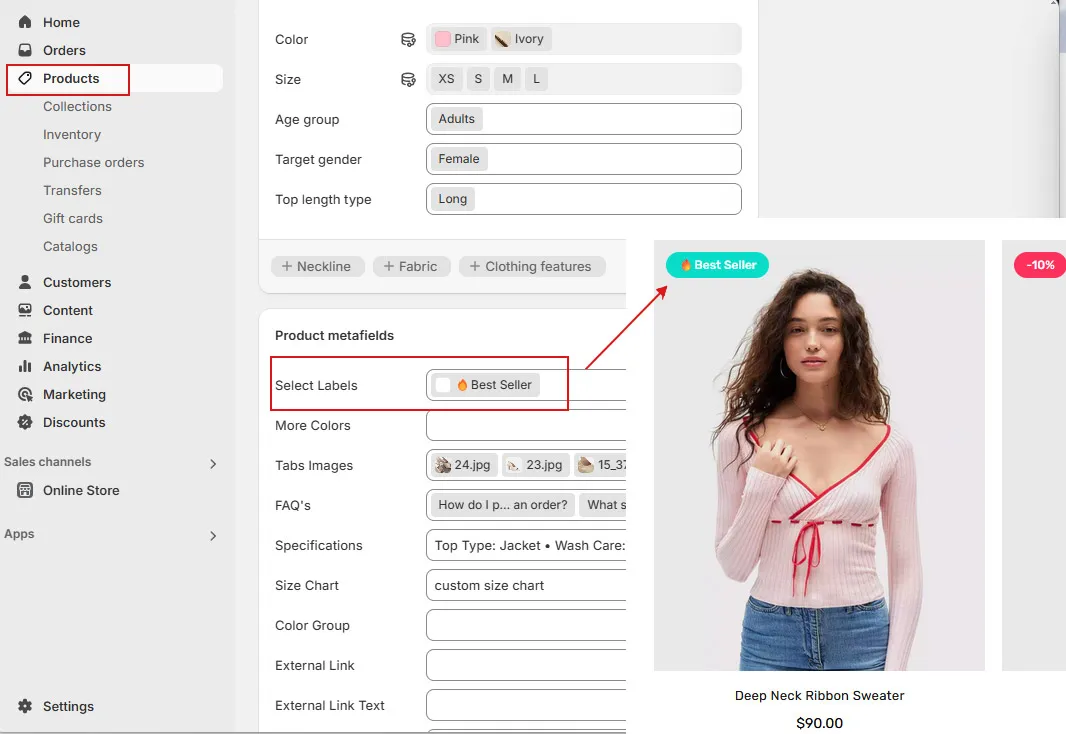Click the Finance bank icon
The image size is (1066, 734).
tap(25, 338)
